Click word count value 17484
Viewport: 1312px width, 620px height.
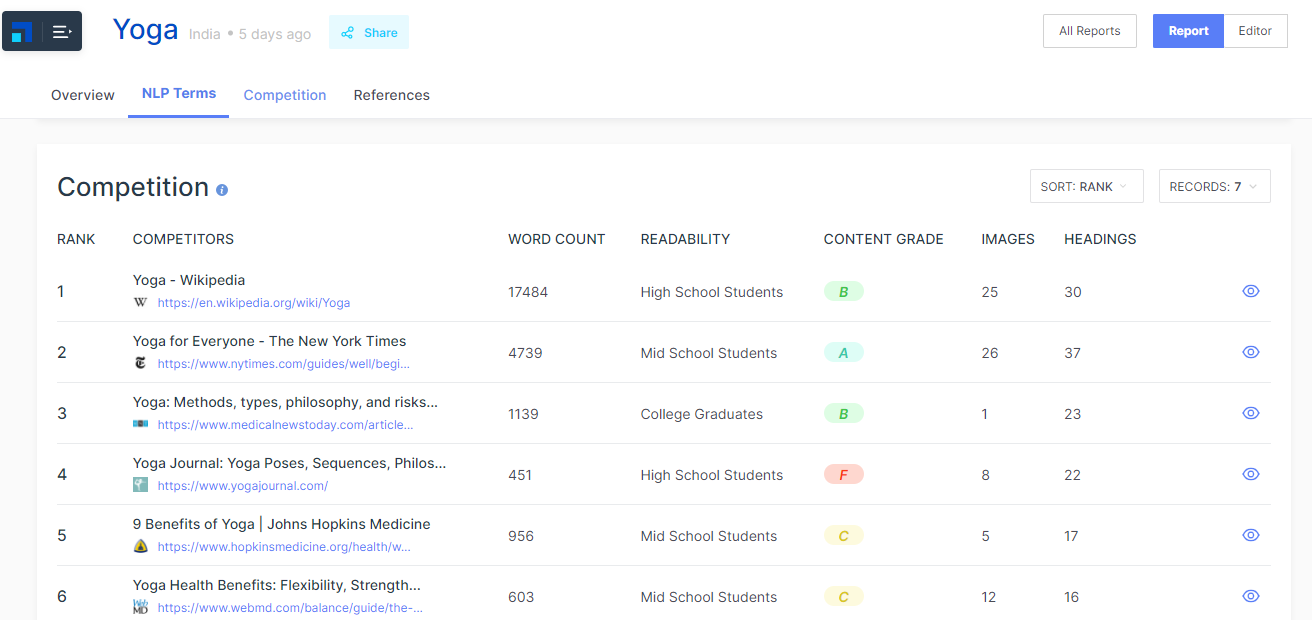[x=528, y=292]
